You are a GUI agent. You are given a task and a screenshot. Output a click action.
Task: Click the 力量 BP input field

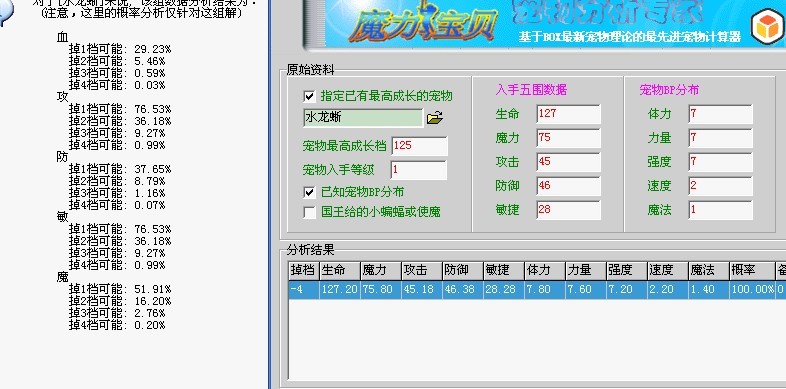click(720, 138)
